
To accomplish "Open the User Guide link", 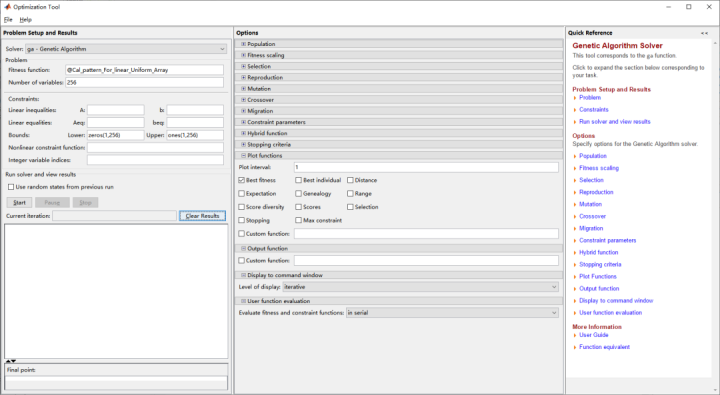I will click(594, 335).
